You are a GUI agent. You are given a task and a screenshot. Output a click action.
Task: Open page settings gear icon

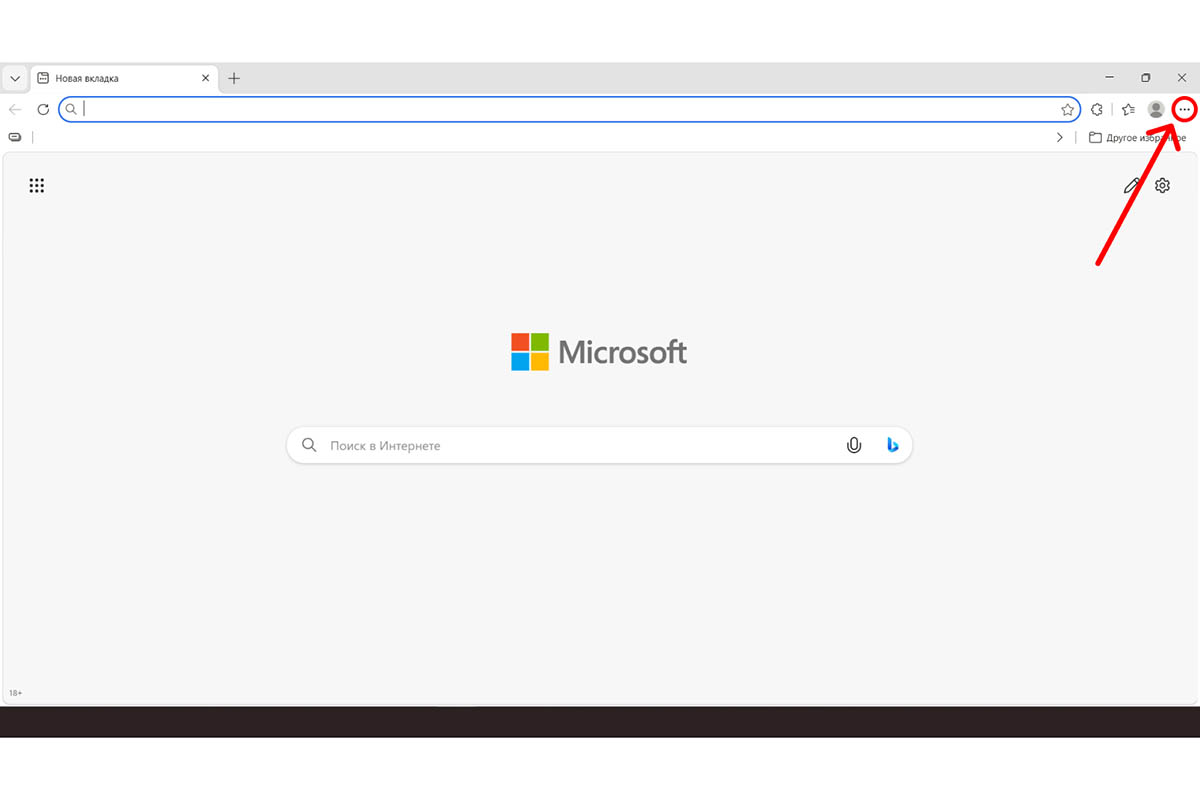1162,185
